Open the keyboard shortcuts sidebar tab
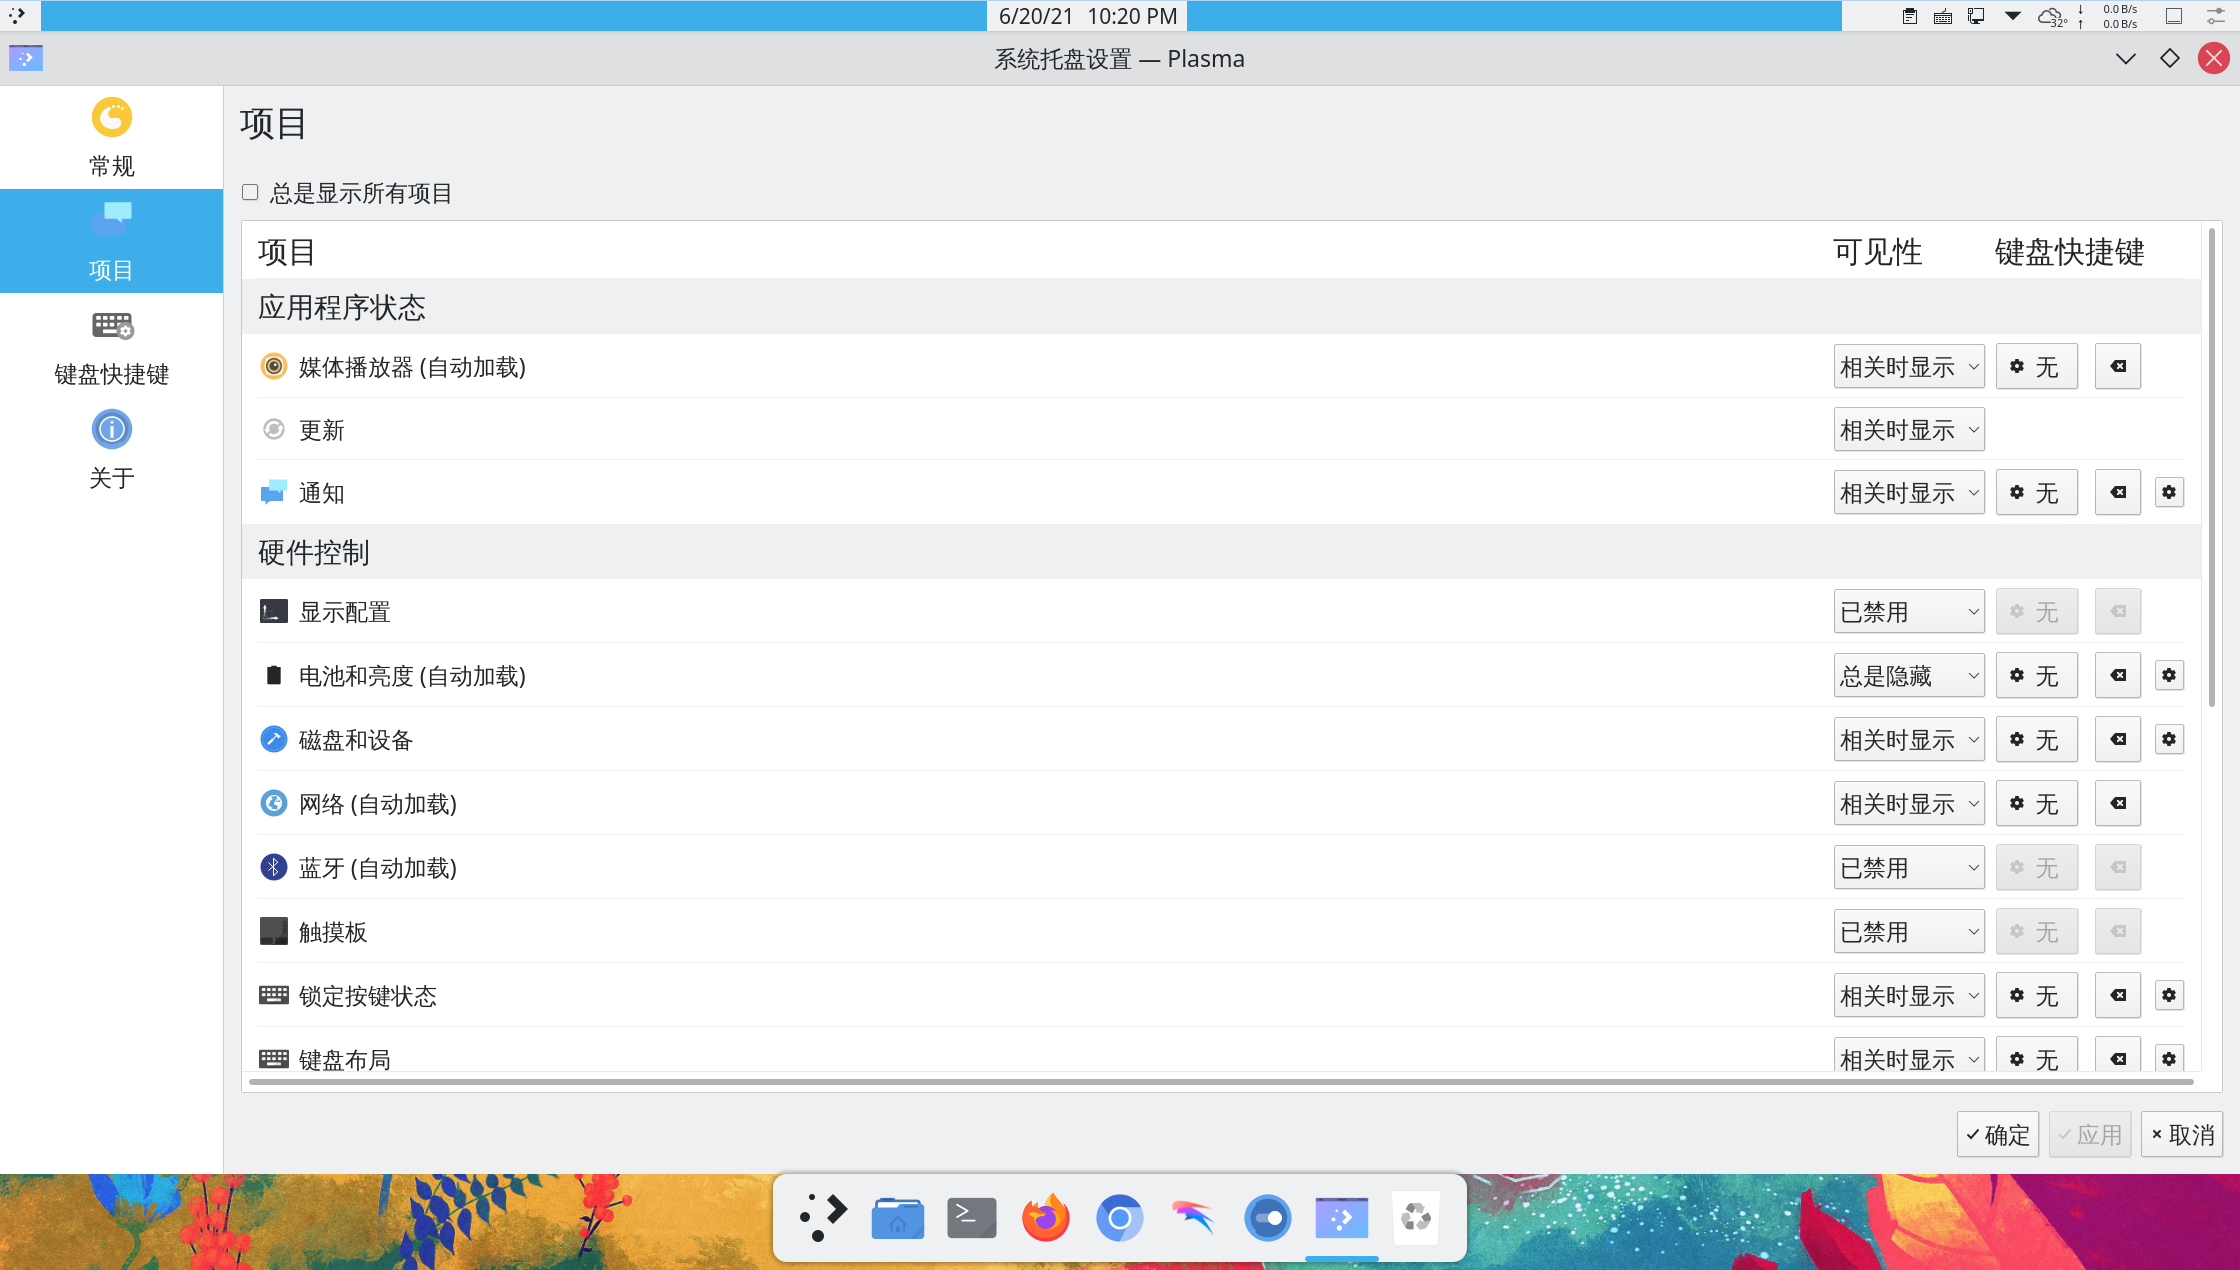 (111, 345)
